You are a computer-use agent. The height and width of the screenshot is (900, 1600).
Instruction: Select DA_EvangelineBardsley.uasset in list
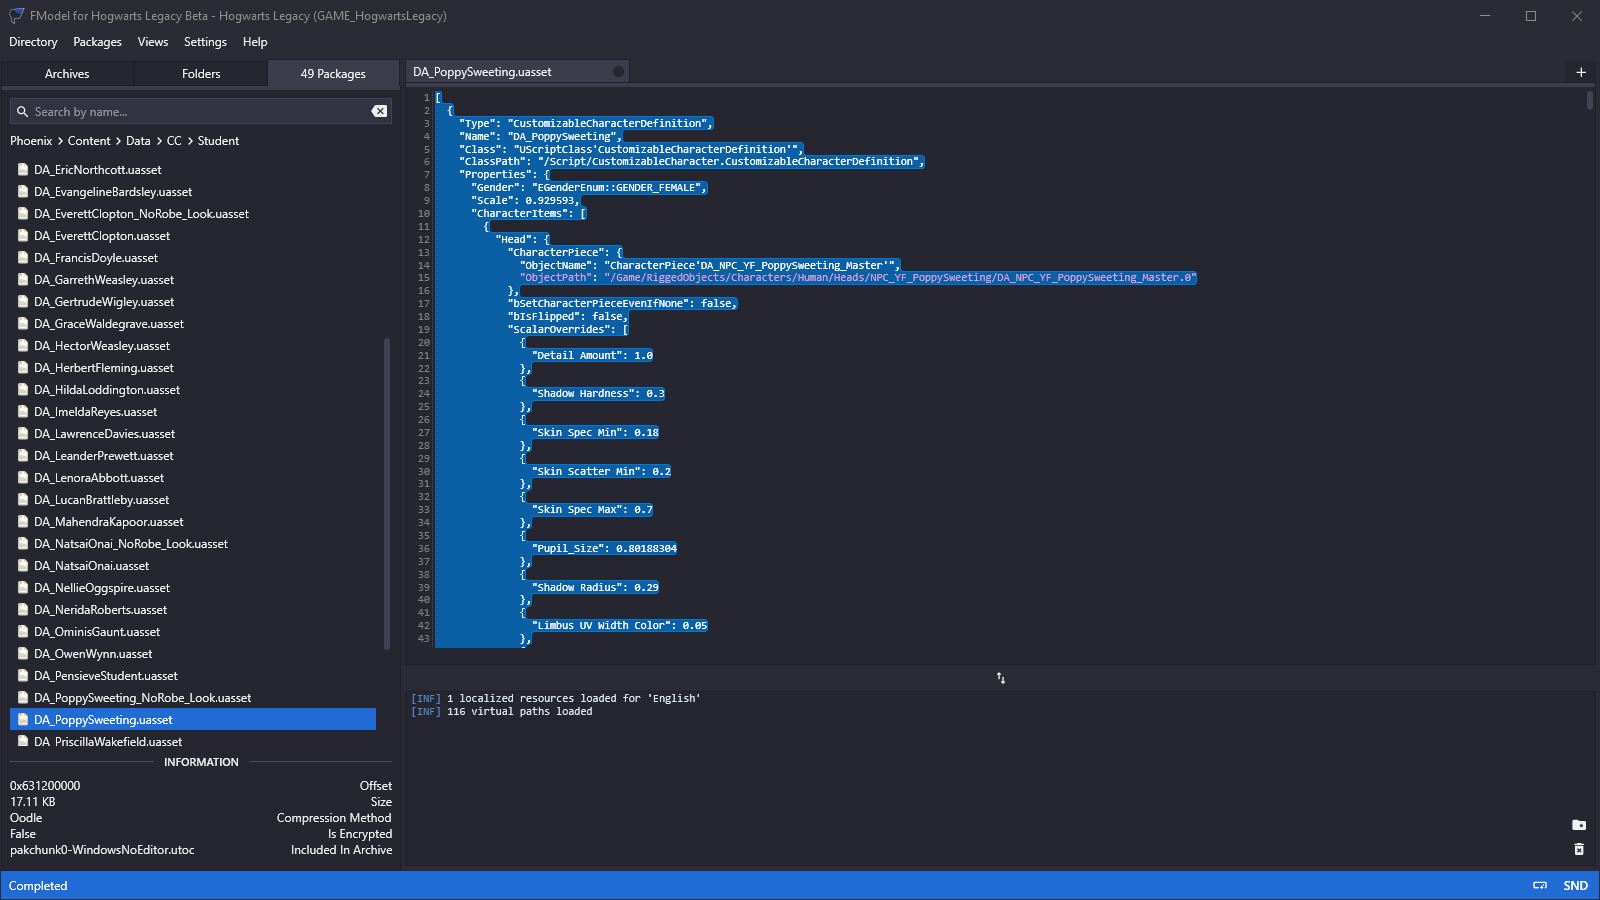tap(193, 192)
